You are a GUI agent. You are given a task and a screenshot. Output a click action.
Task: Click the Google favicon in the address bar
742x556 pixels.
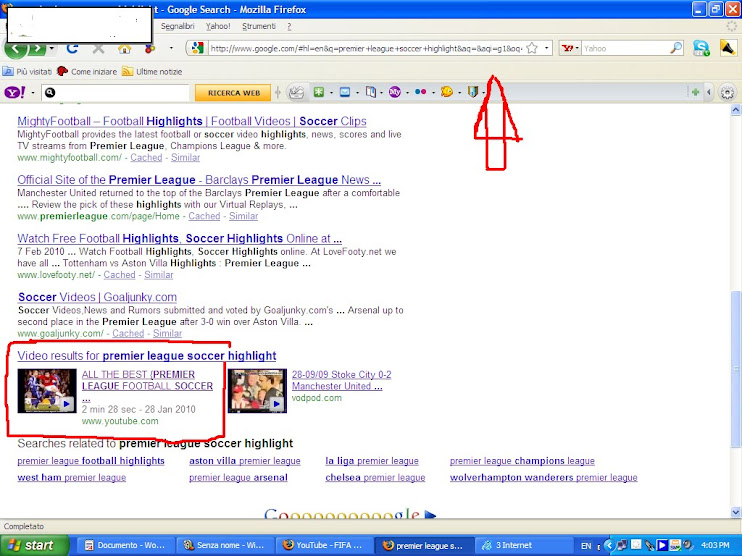click(198, 48)
